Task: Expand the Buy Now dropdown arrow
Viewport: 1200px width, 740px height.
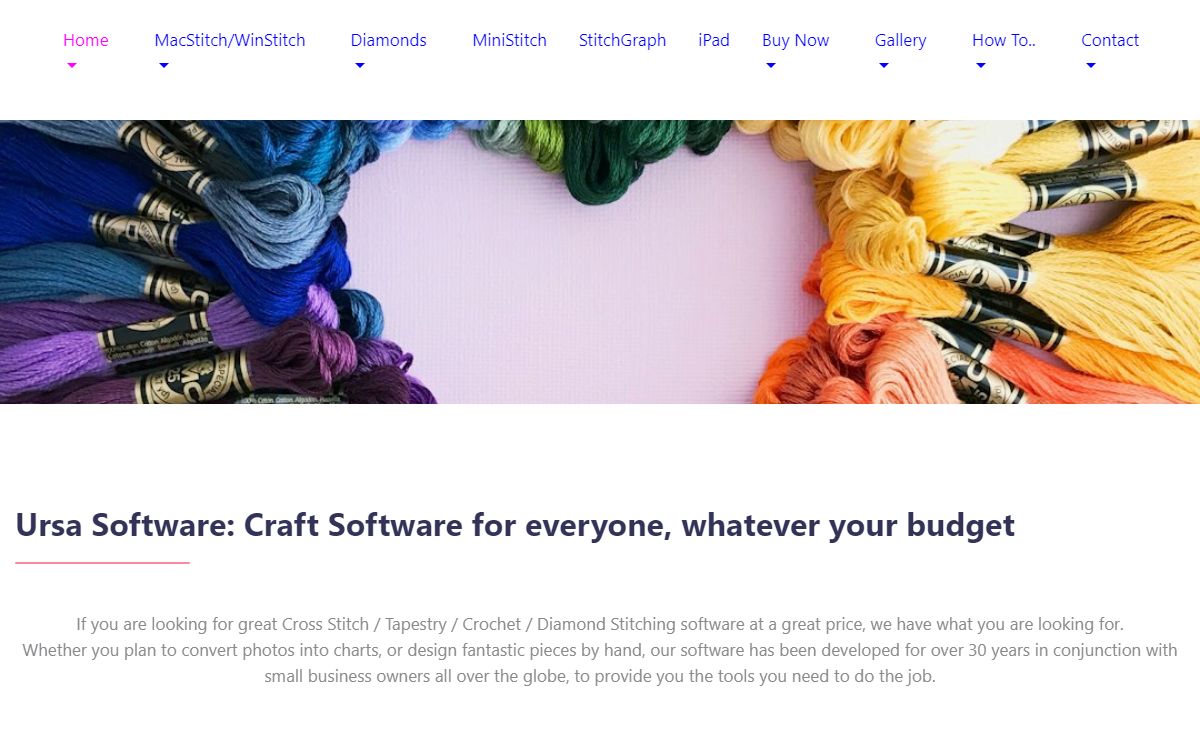Action: click(x=771, y=66)
